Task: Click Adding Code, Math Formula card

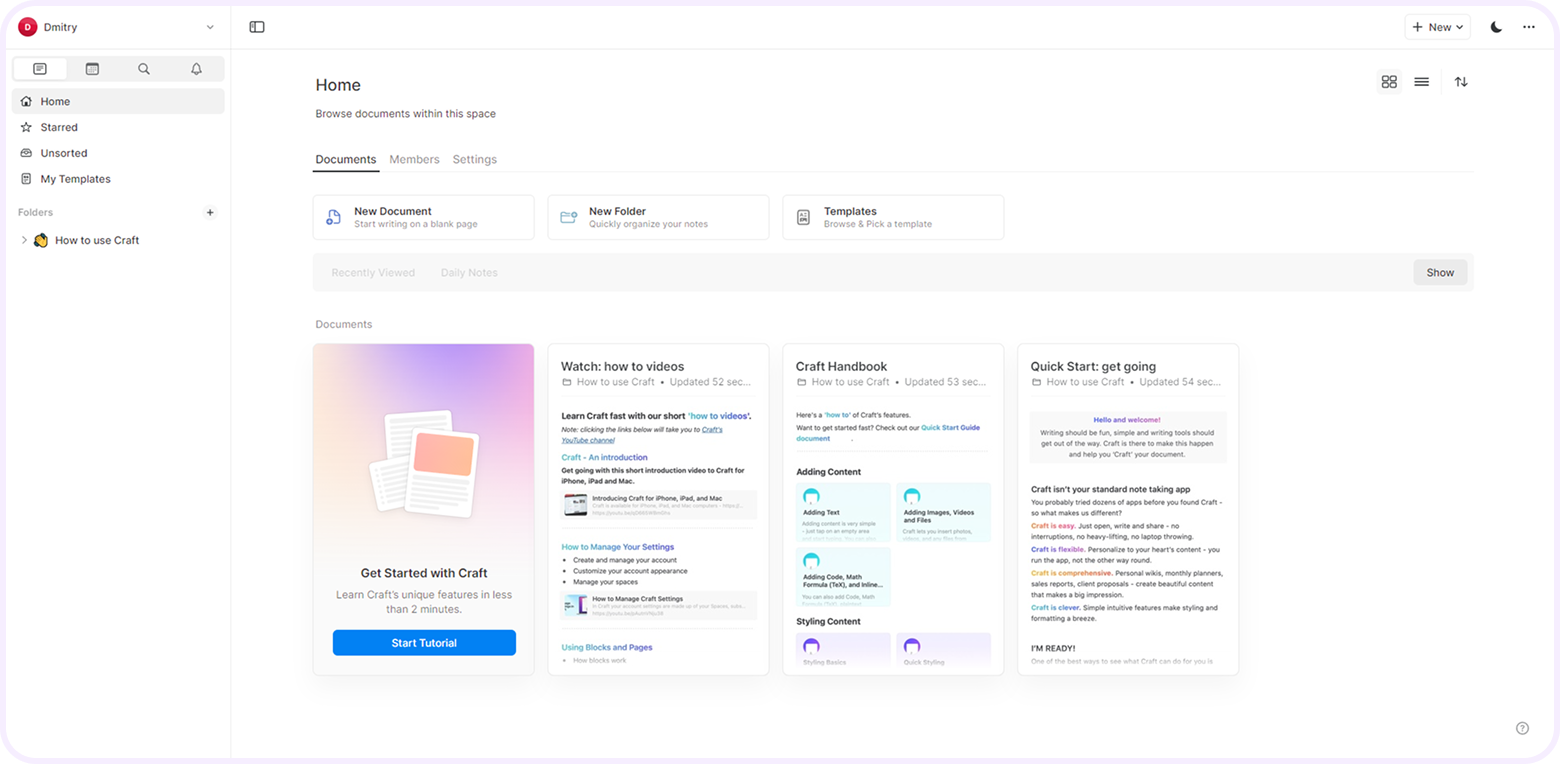Action: tap(843, 577)
